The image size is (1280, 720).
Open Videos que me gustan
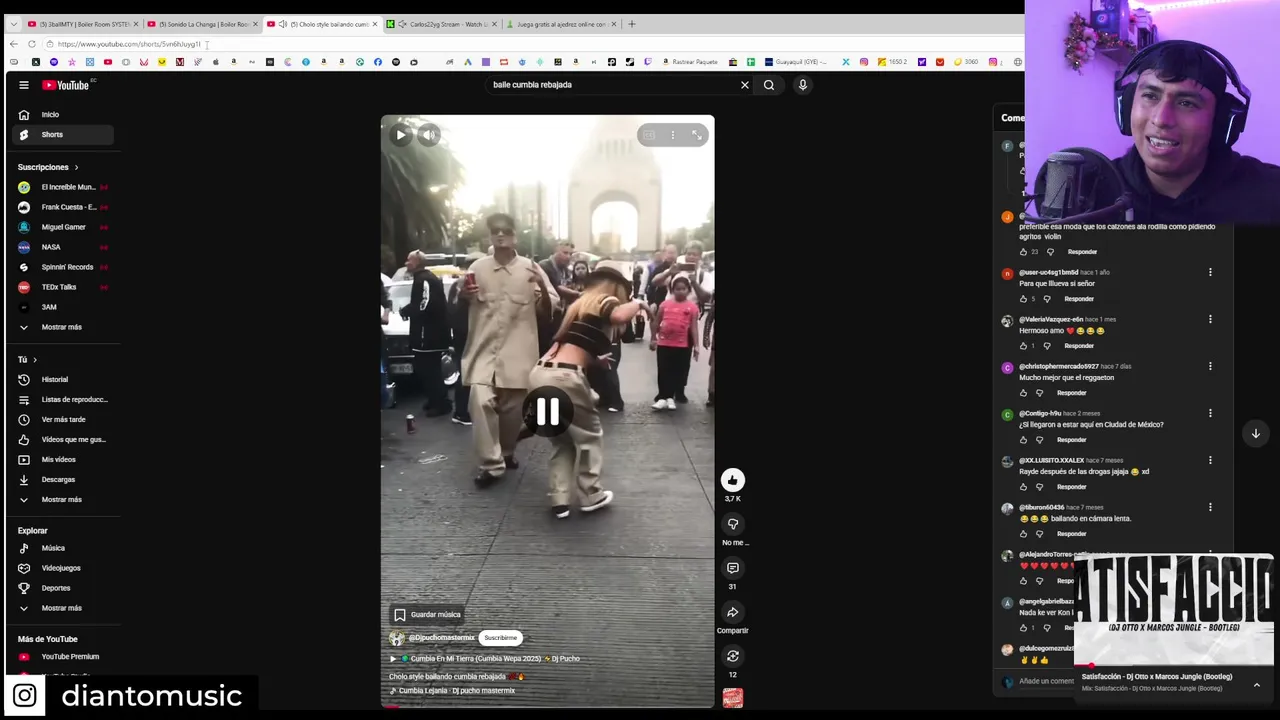click(62, 440)
